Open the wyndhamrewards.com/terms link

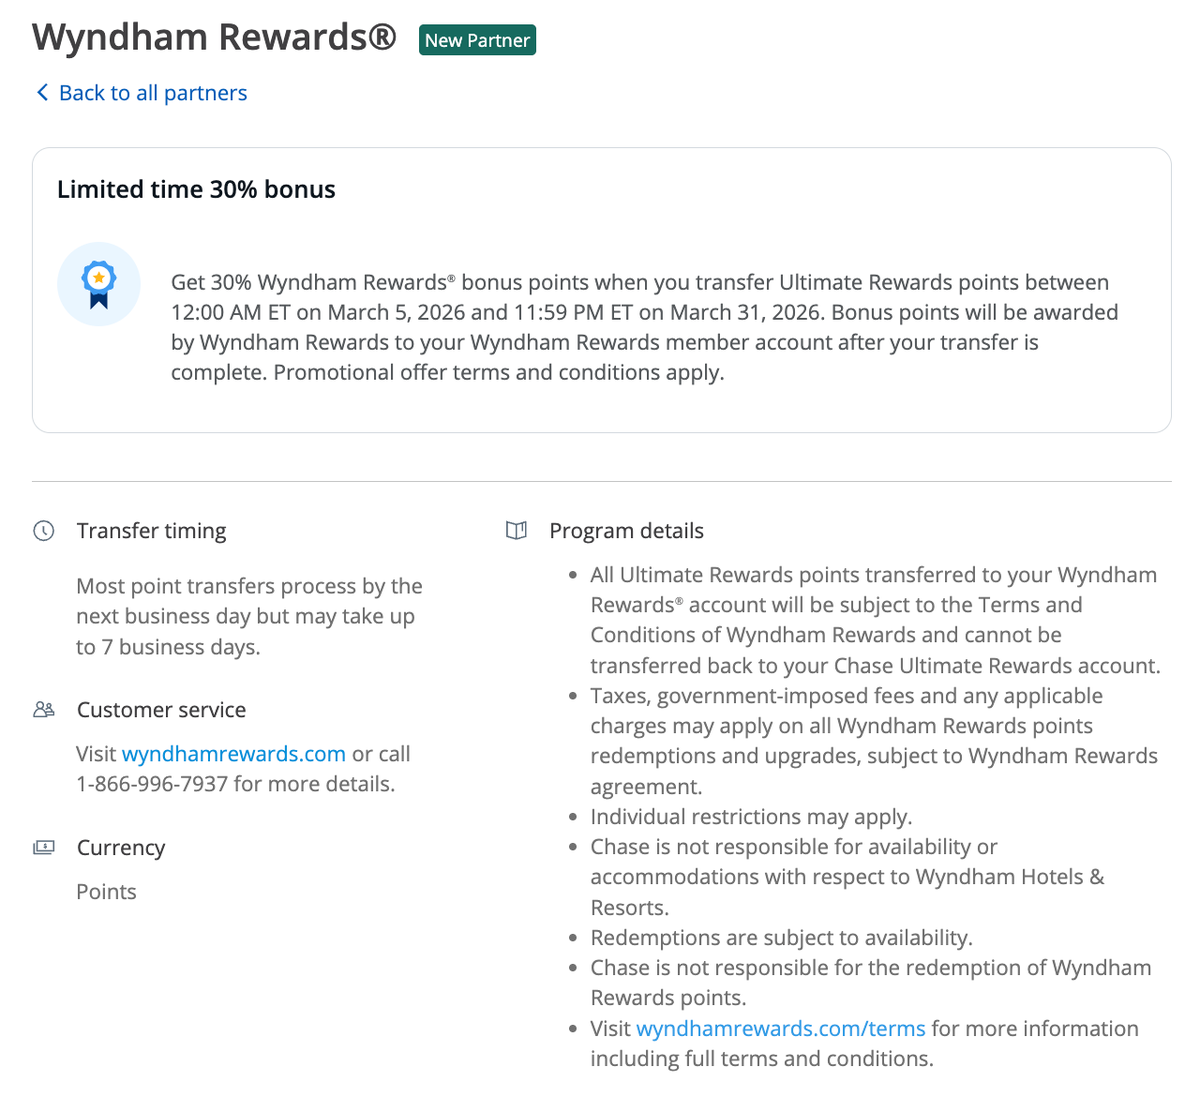pyautogui.click(x=781, y=1028)
